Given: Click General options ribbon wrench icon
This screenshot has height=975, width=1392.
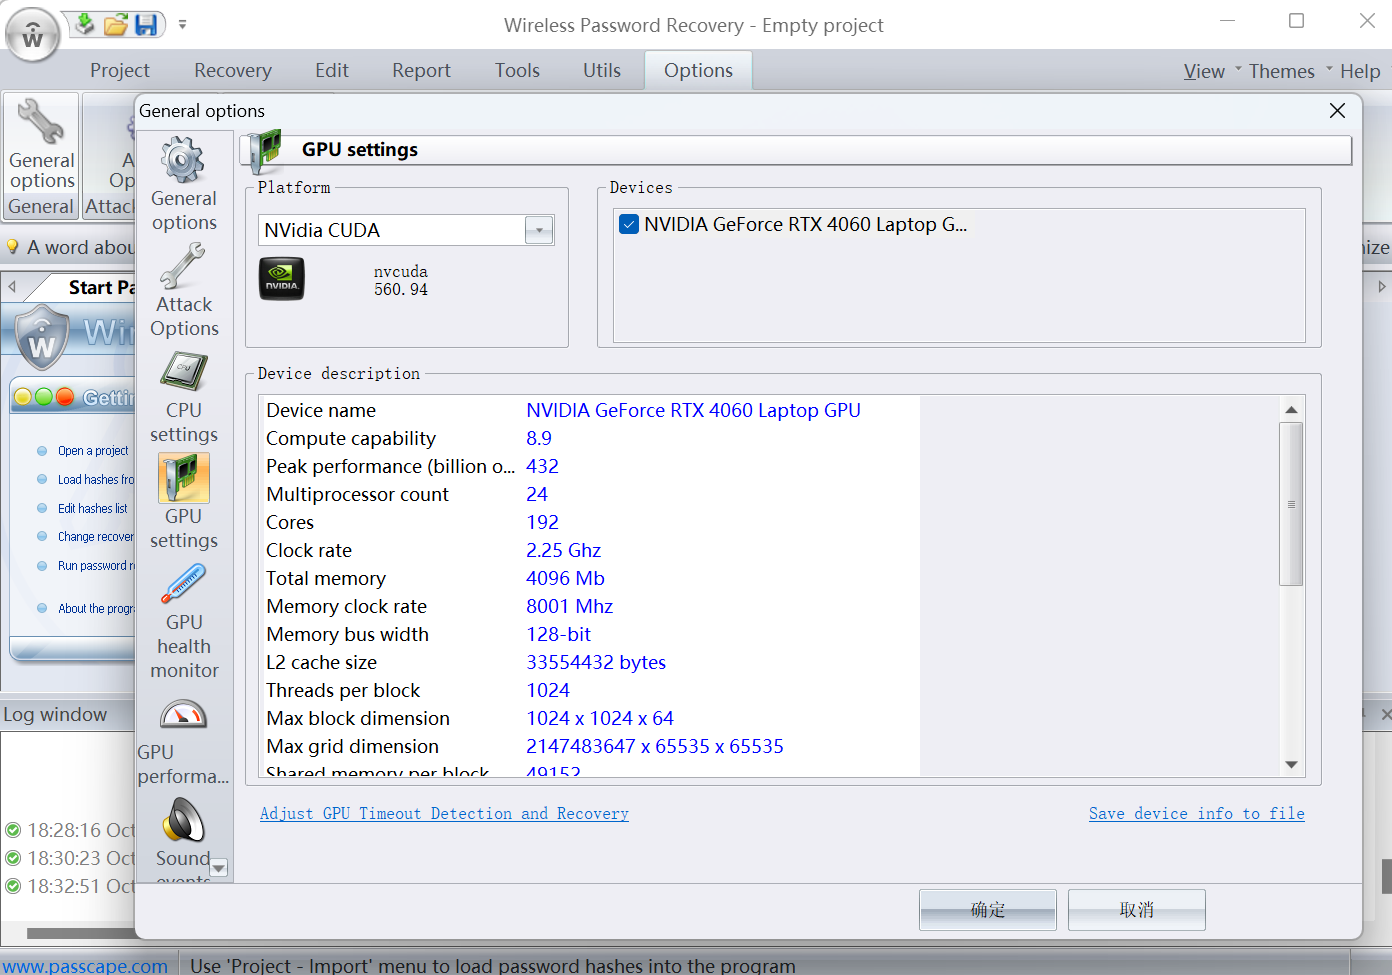Looking at the screenshot, I should 41,121.
